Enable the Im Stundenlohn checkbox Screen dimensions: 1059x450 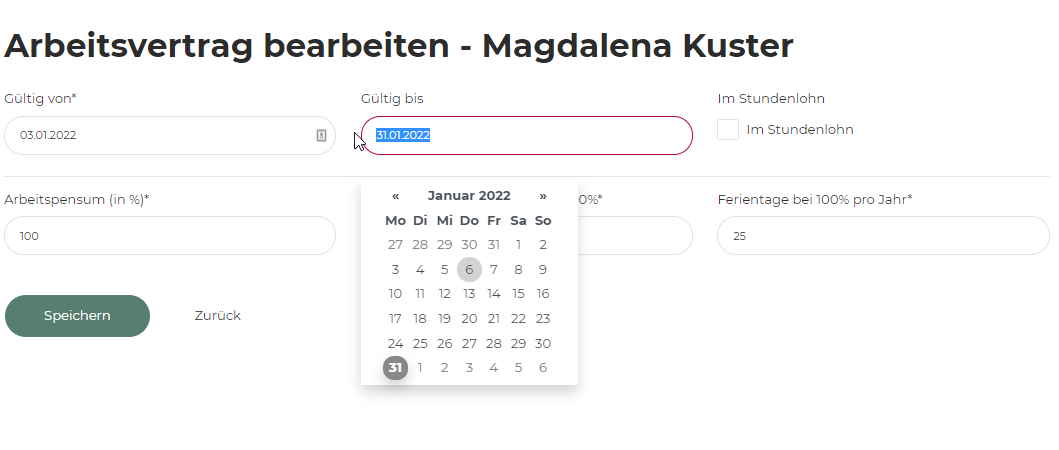(x=728, y=129)
